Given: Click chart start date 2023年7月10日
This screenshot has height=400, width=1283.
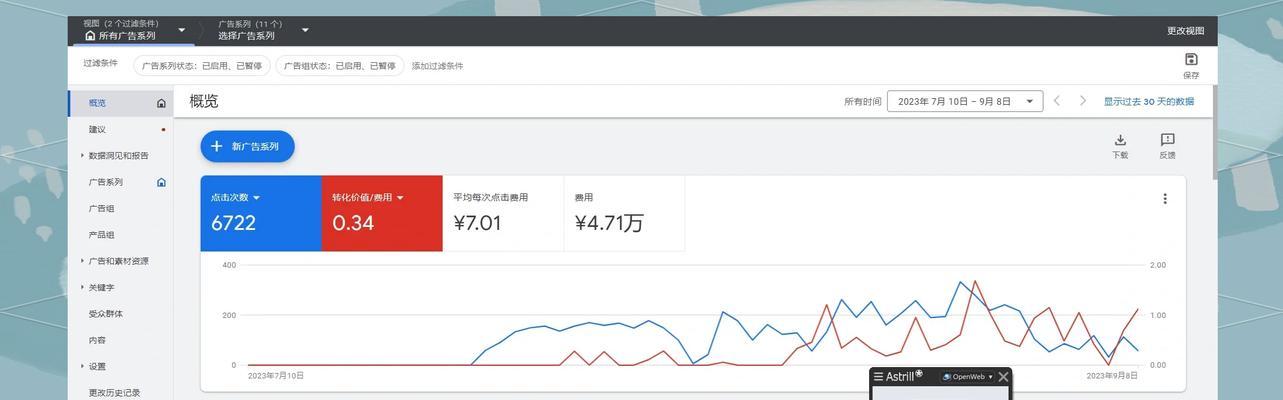Looking at the screenshot, I should point(276,376).
